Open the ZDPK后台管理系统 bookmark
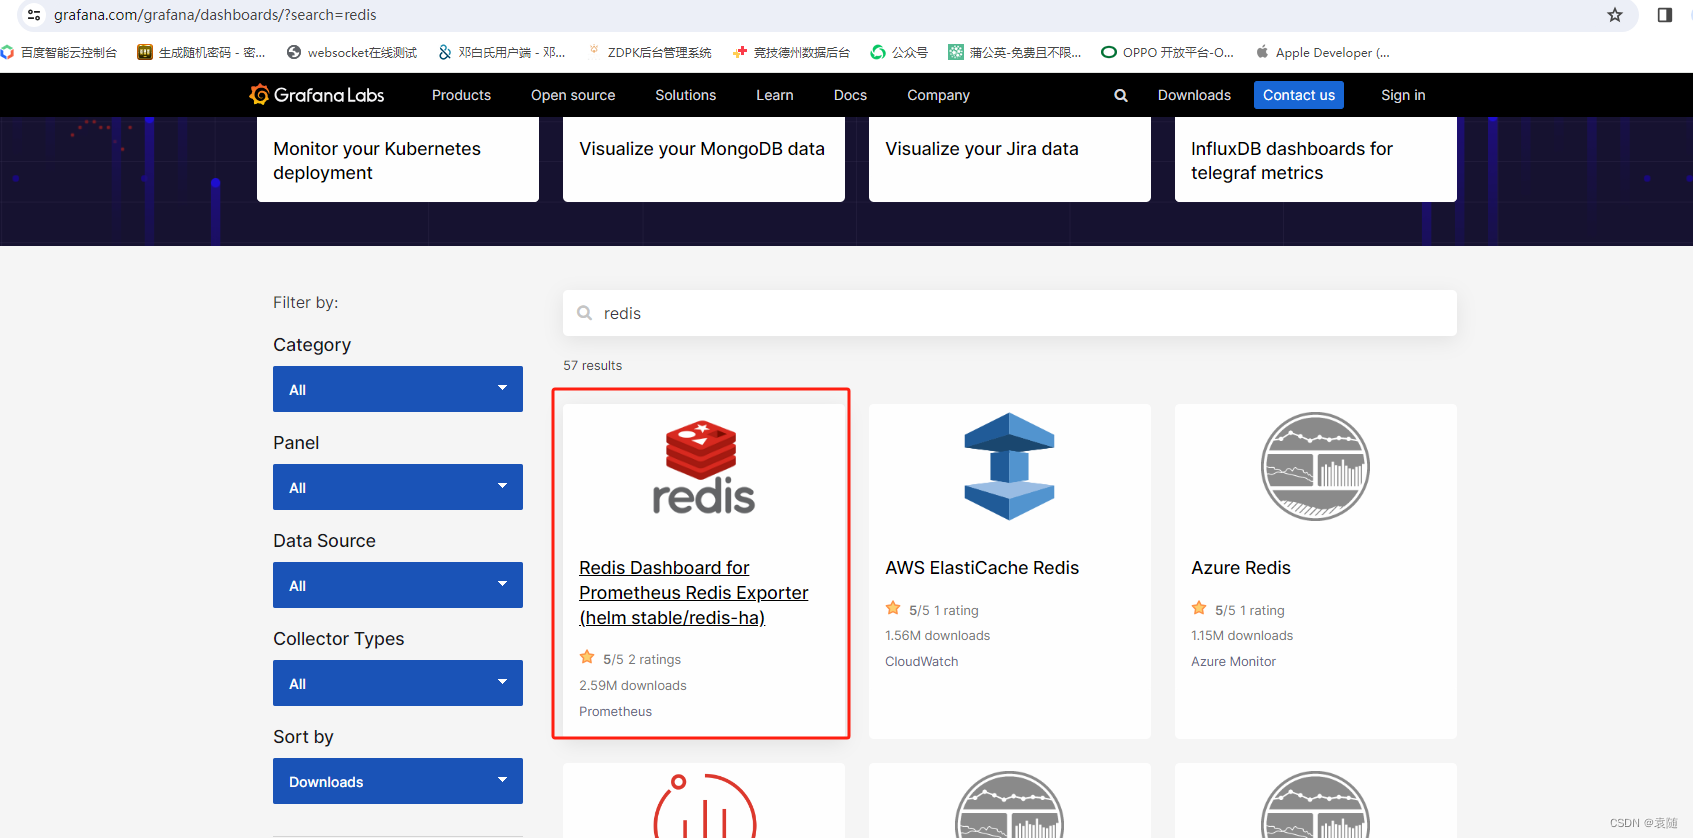The image size is (1693, 838). click(x=650, y=52)
